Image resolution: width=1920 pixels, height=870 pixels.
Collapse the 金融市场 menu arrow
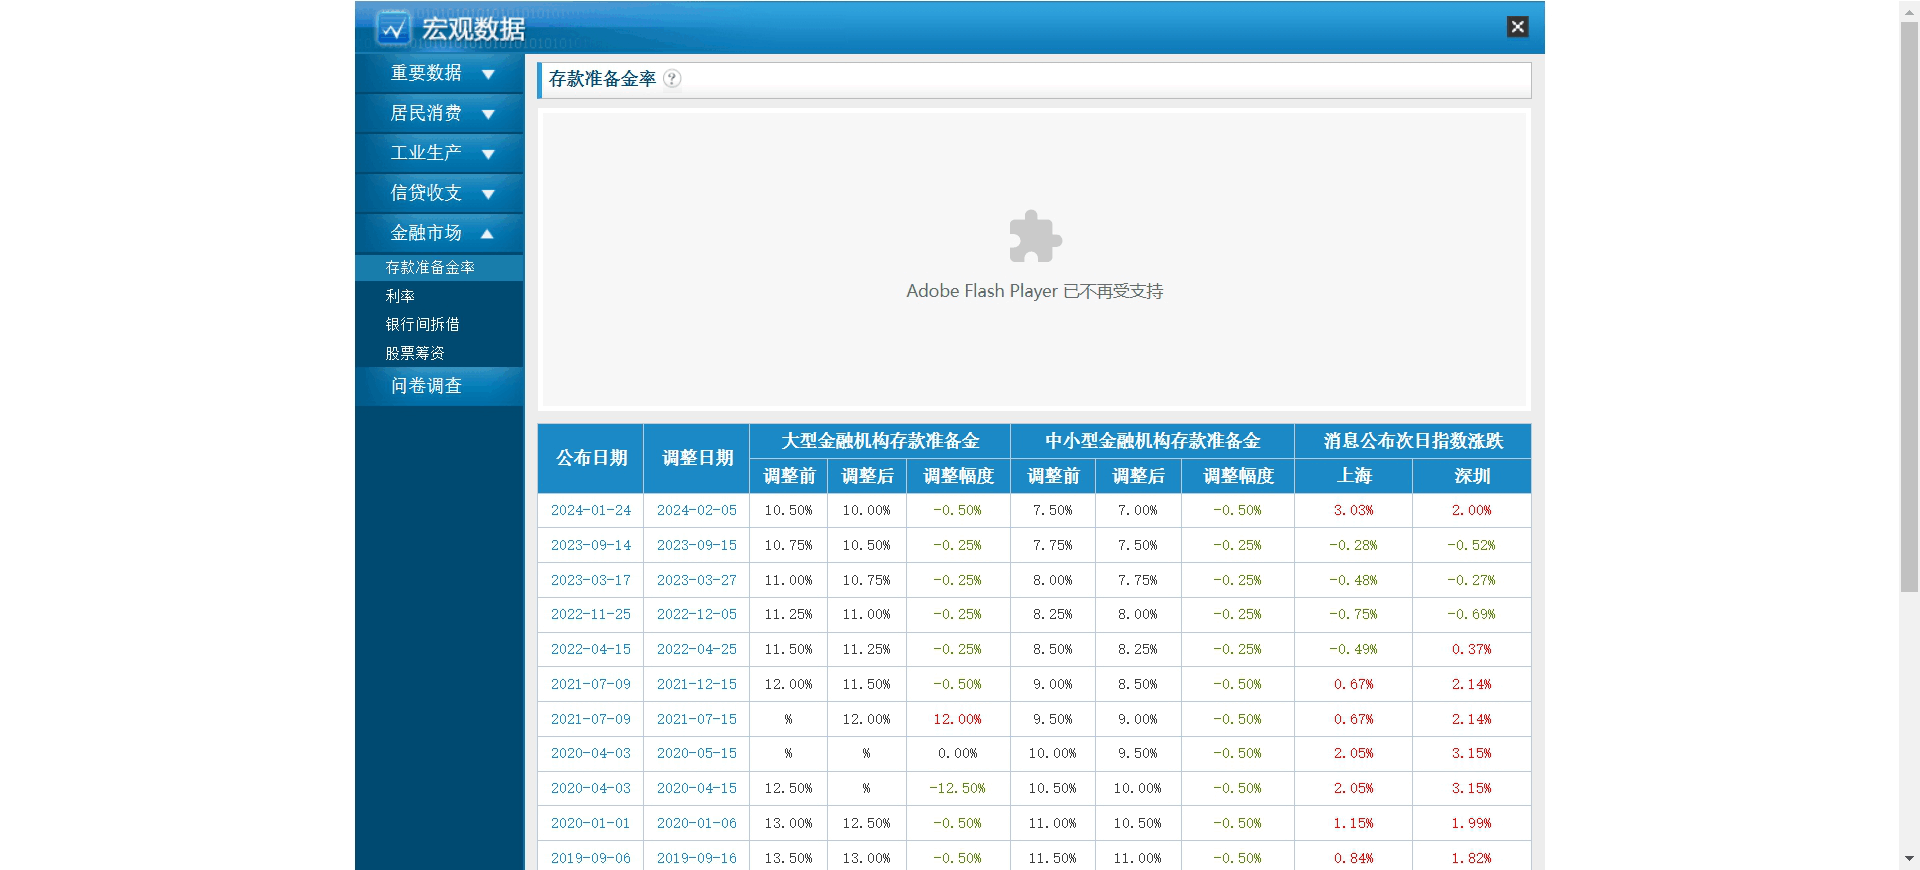click(x=487, y=234)
